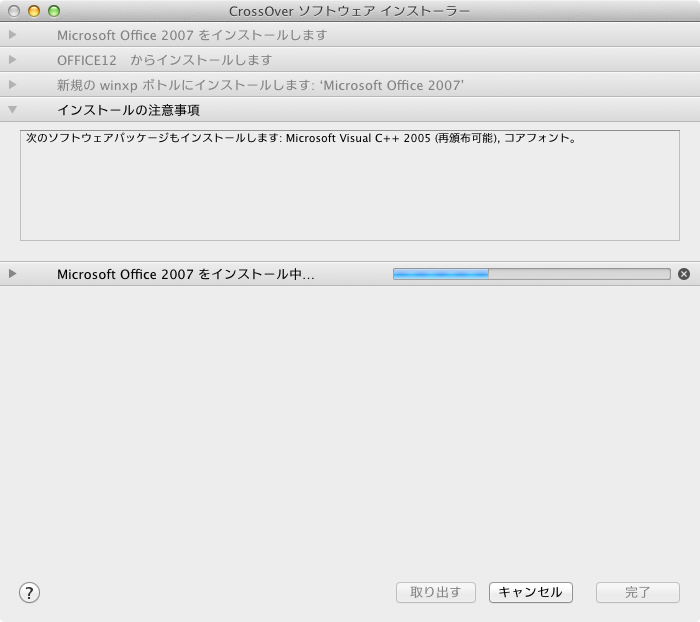Expand the '新規の winxp ボトルにインストールします' section
This screenshot has width=700, height=622.
[12, 84]
